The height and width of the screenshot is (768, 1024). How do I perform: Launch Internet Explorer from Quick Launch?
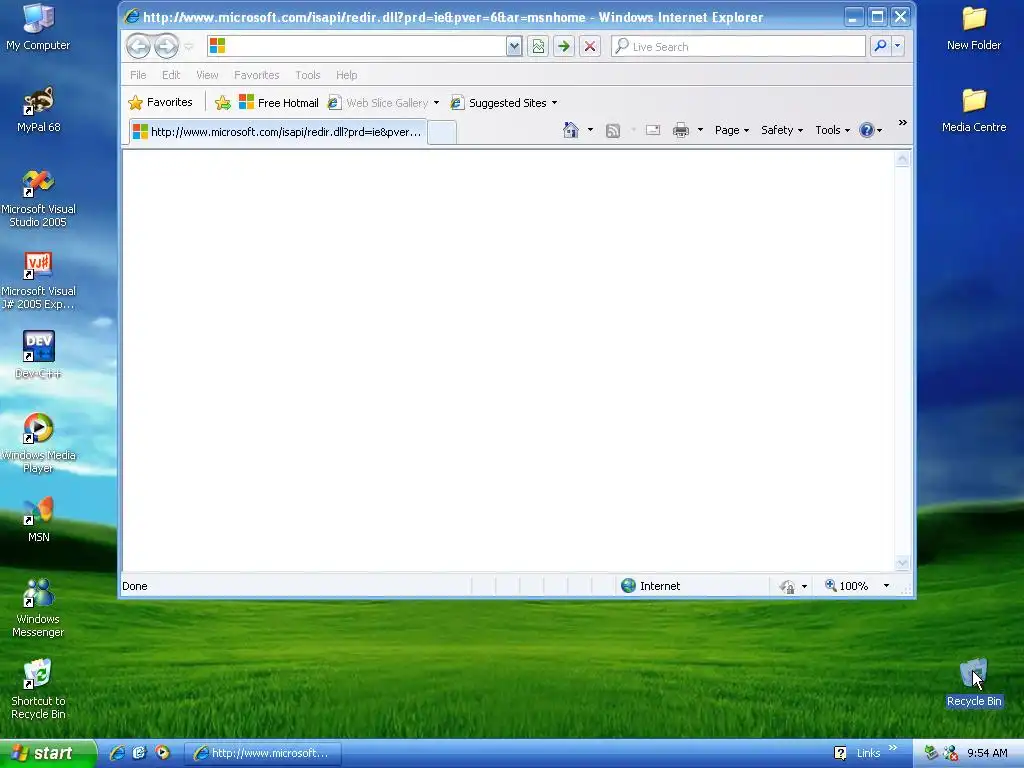click(117, 753)
